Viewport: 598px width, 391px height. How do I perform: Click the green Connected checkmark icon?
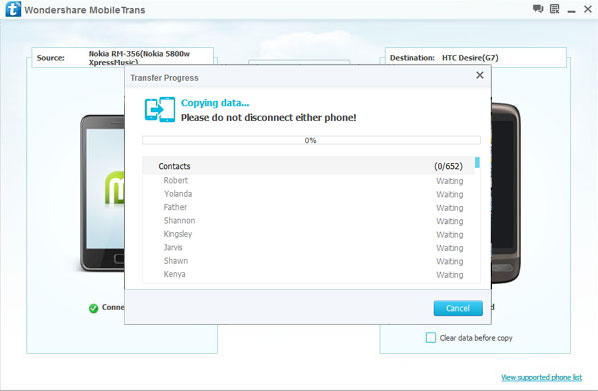click(93, 308)
